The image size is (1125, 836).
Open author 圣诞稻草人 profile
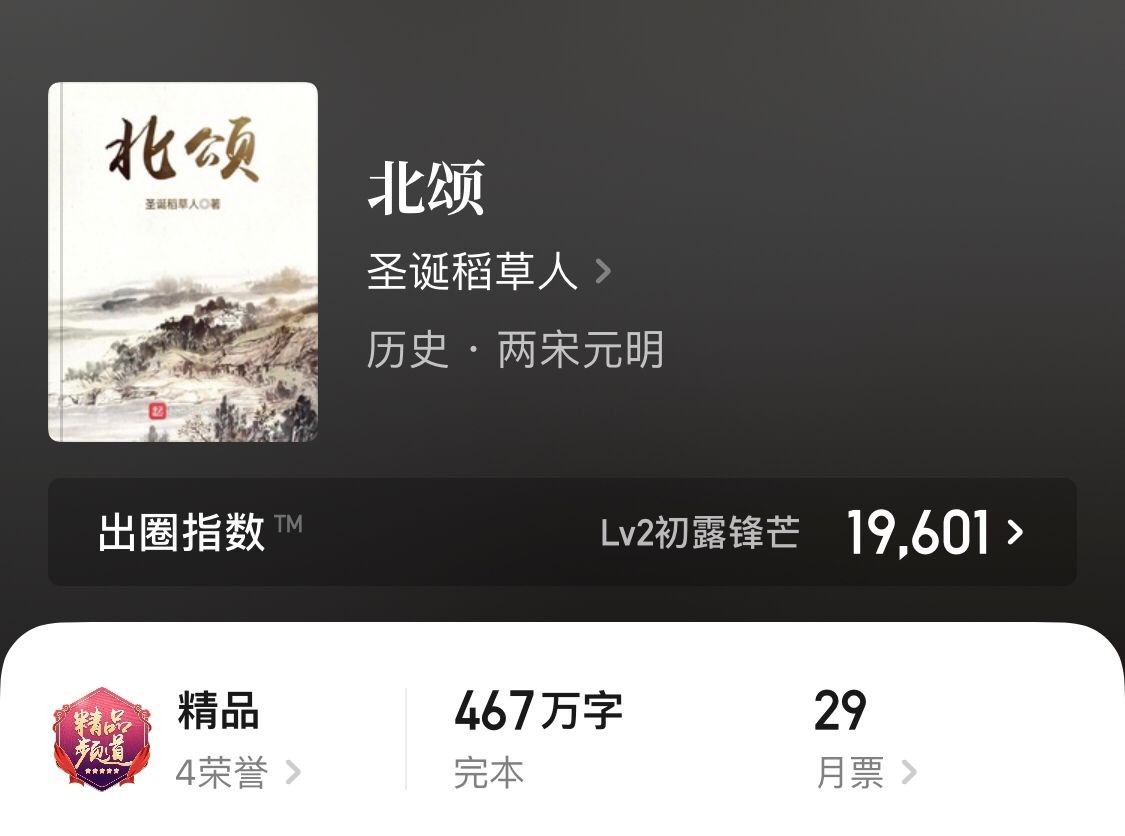click(x=472, y=271)
